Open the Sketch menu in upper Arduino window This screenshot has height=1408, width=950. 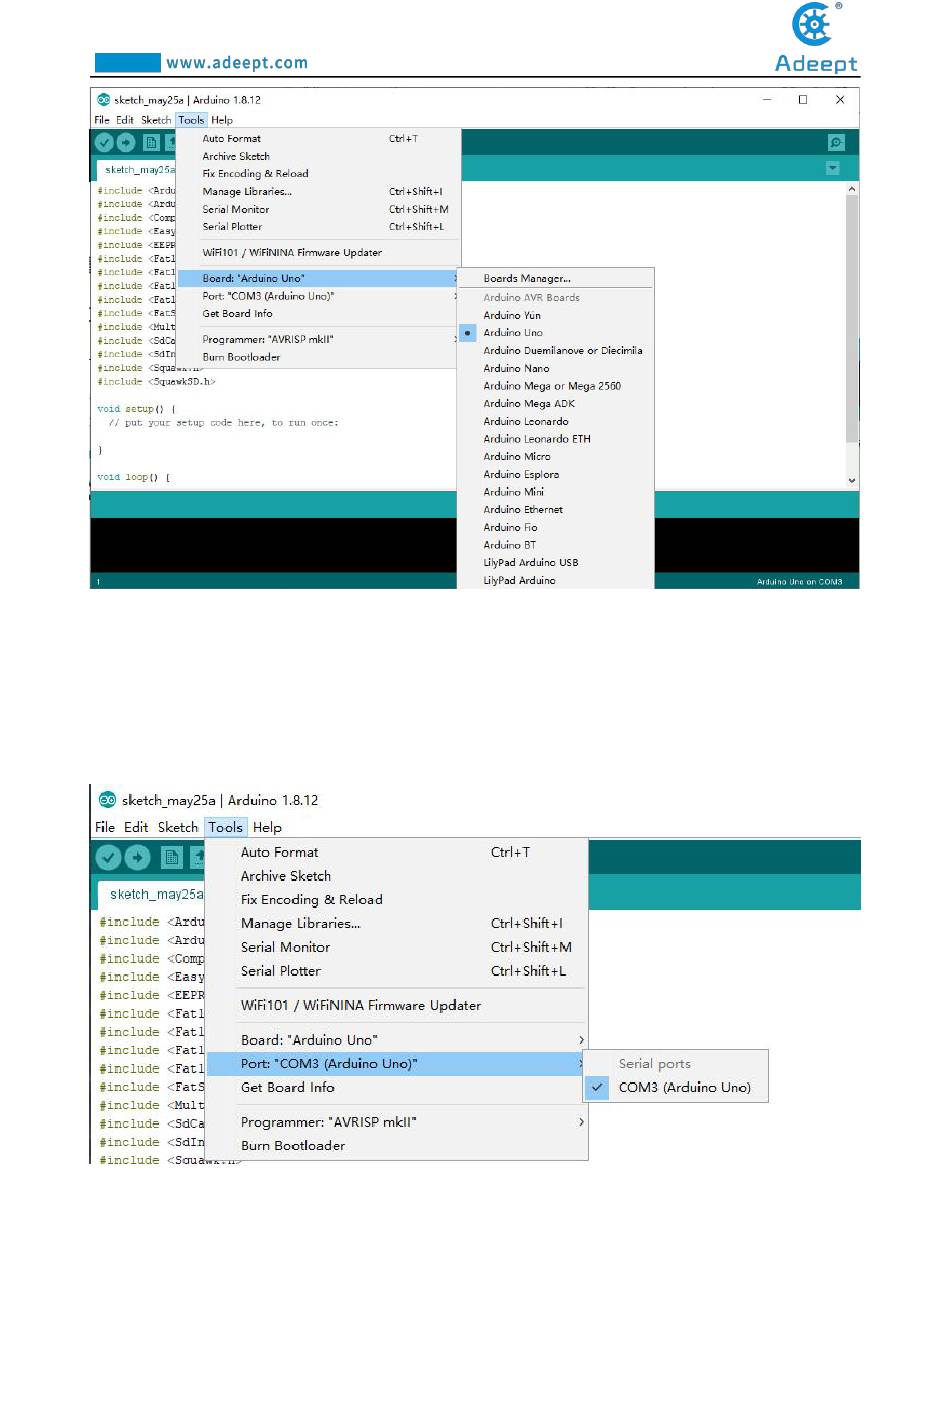[x=156, y=120]
